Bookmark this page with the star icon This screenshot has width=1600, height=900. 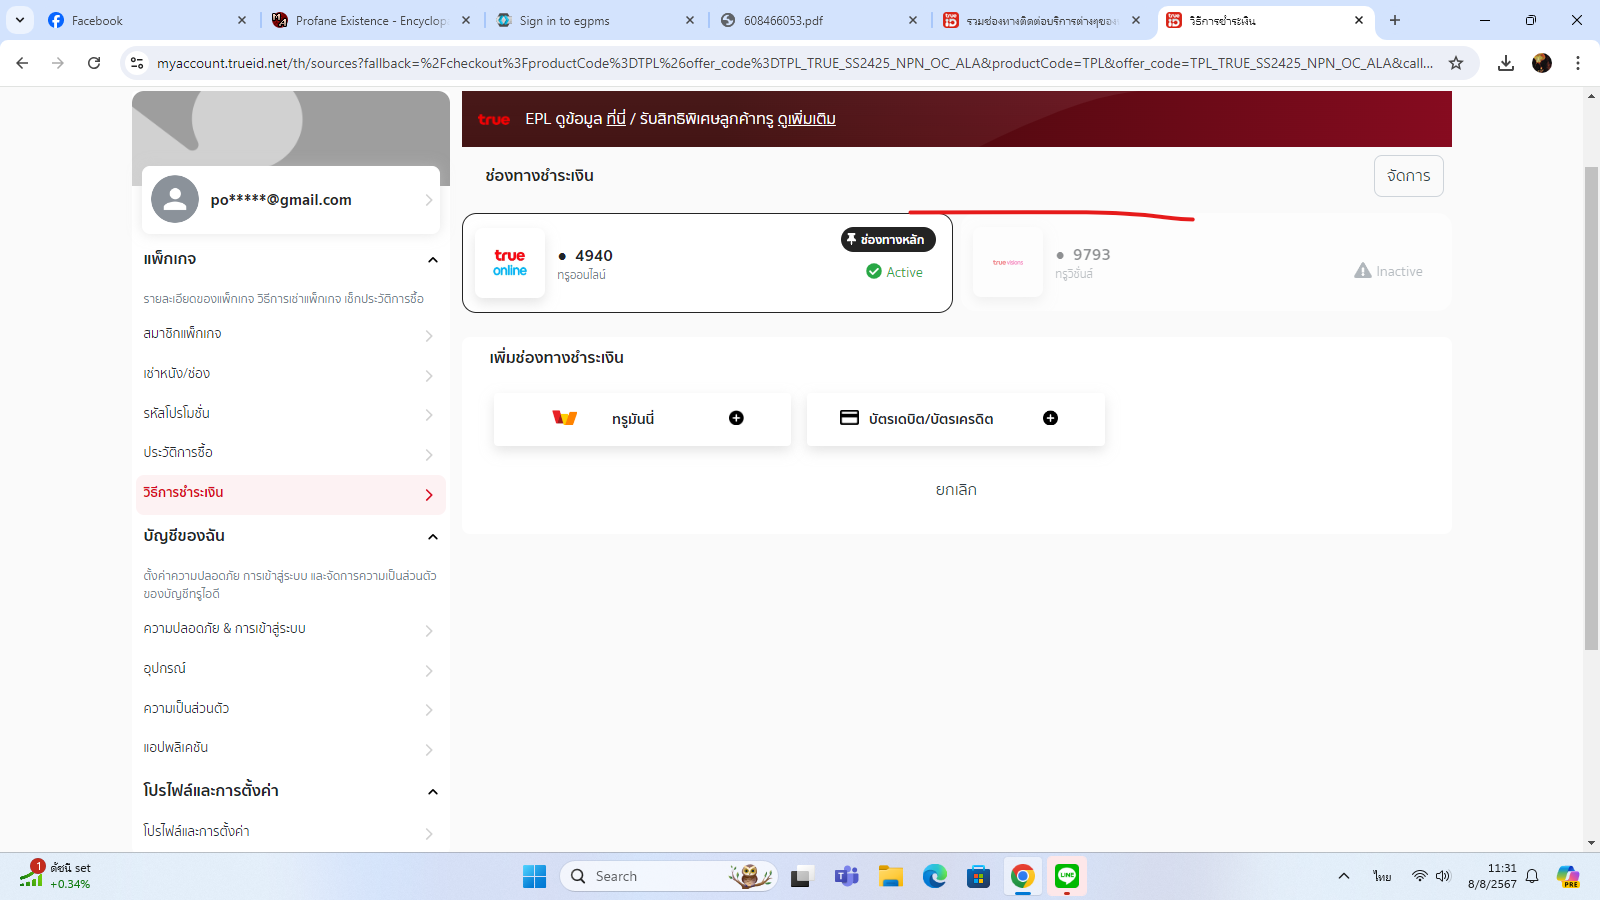coord(1456,63)
